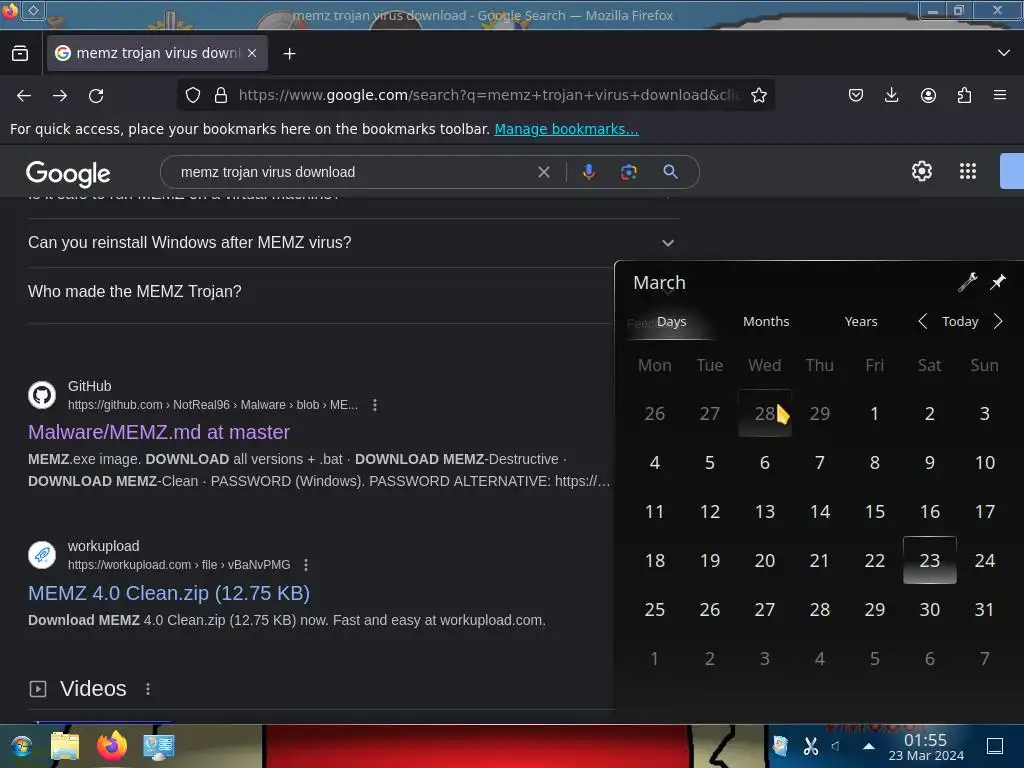Click the Firefox taskbar icon

112,746
